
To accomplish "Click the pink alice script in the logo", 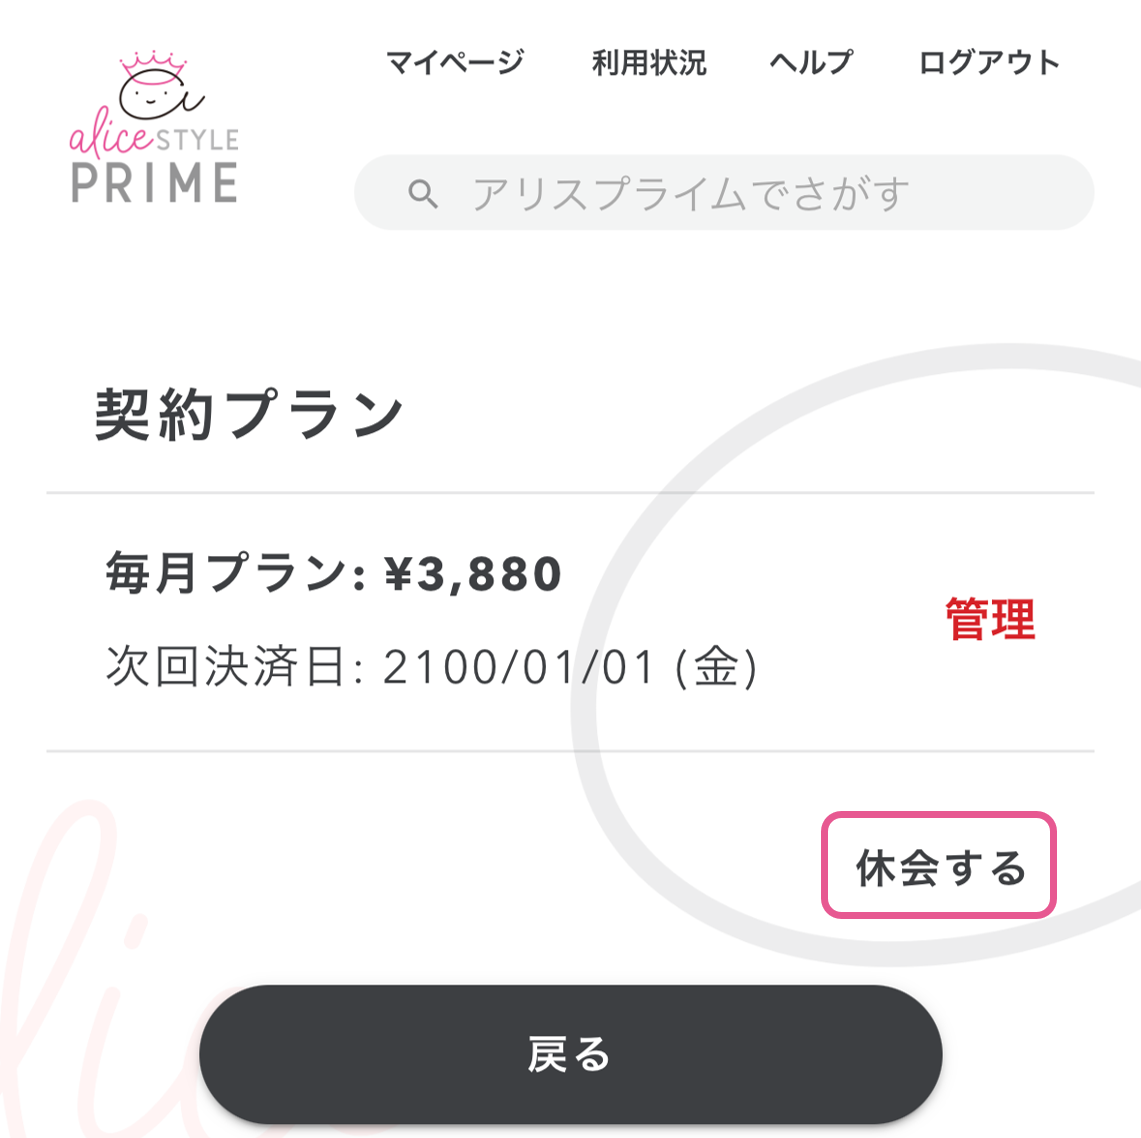I will (x=110, y=140).
